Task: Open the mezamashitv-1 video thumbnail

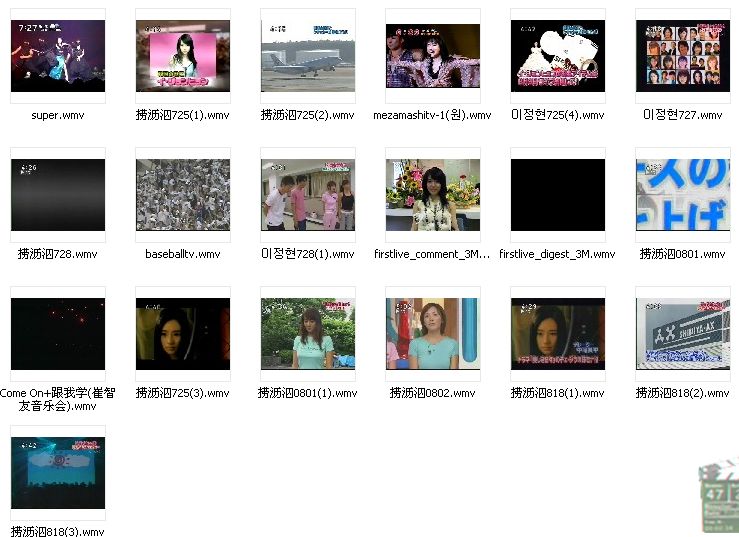Action: point(433,57)
